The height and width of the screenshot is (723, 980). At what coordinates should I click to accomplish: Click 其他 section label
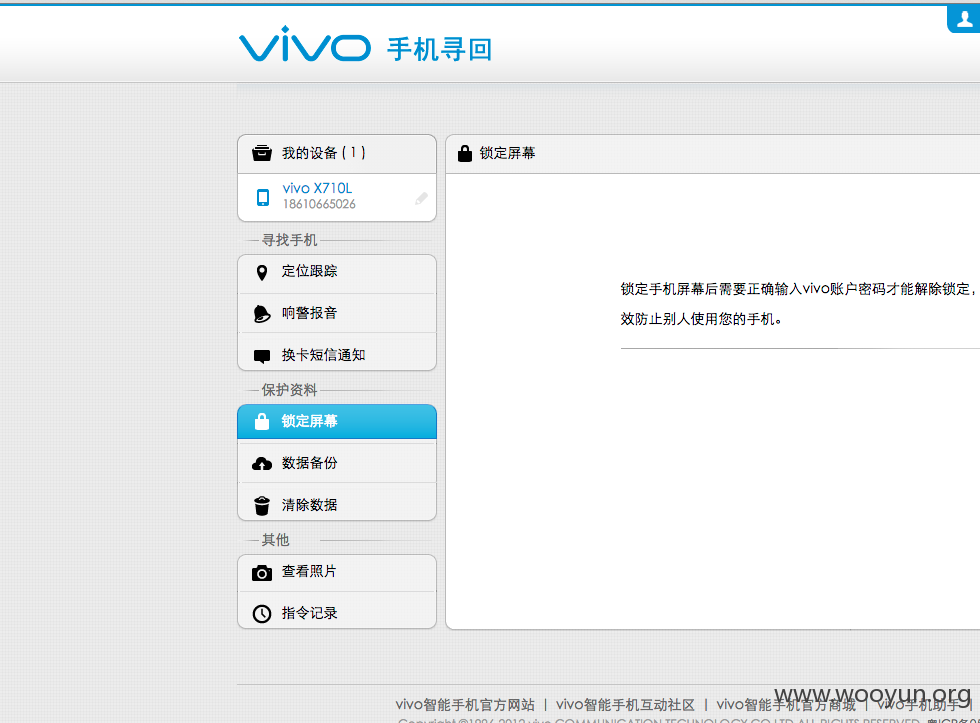click(x=276, y=540)
